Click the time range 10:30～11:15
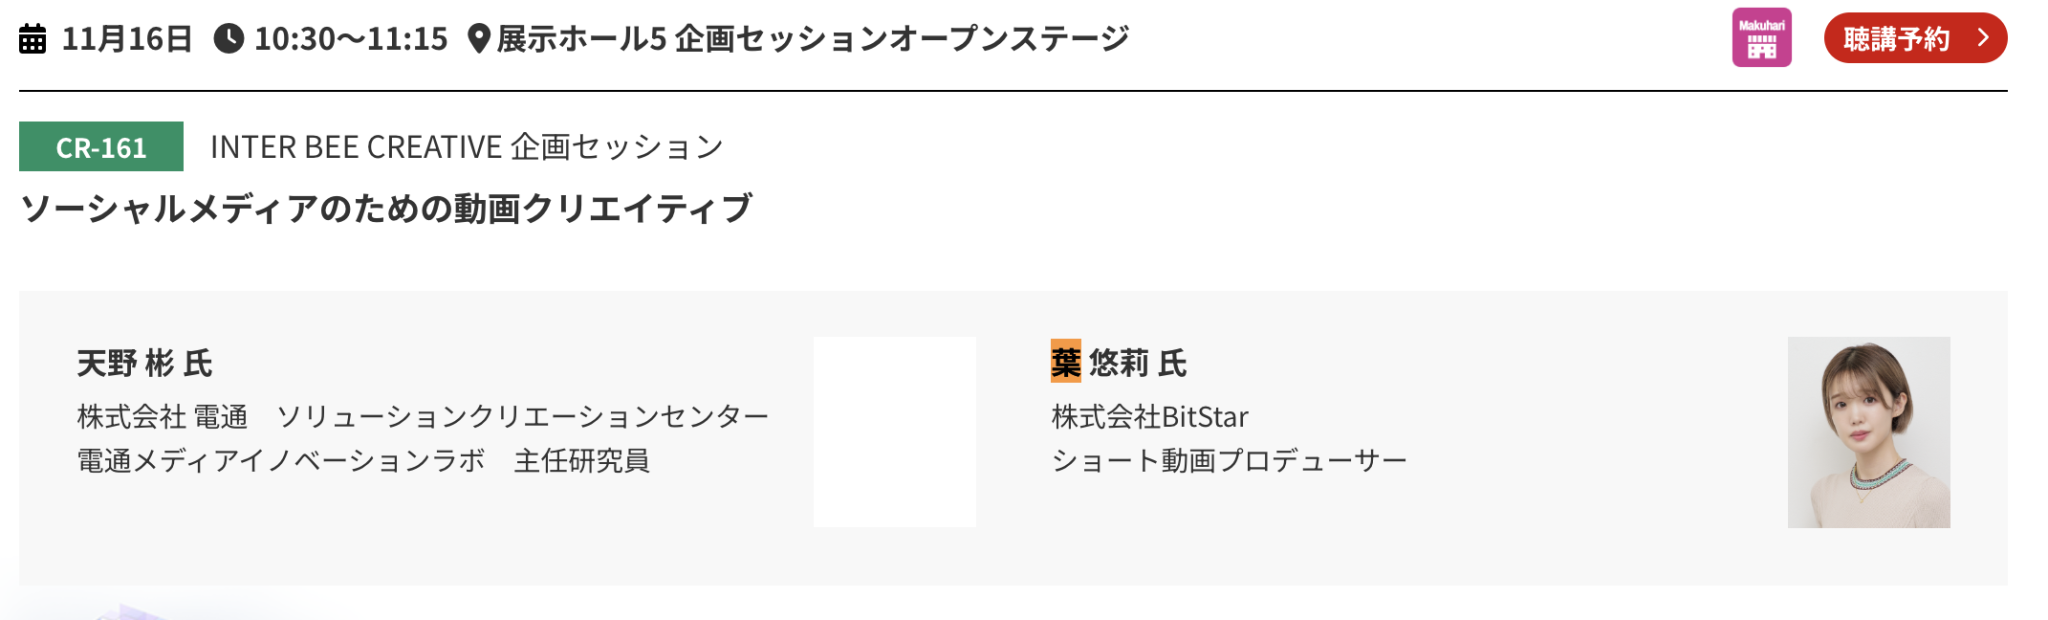Image resolution: width=2048 pixels, height=620 pixels. [x=351, y=39]
